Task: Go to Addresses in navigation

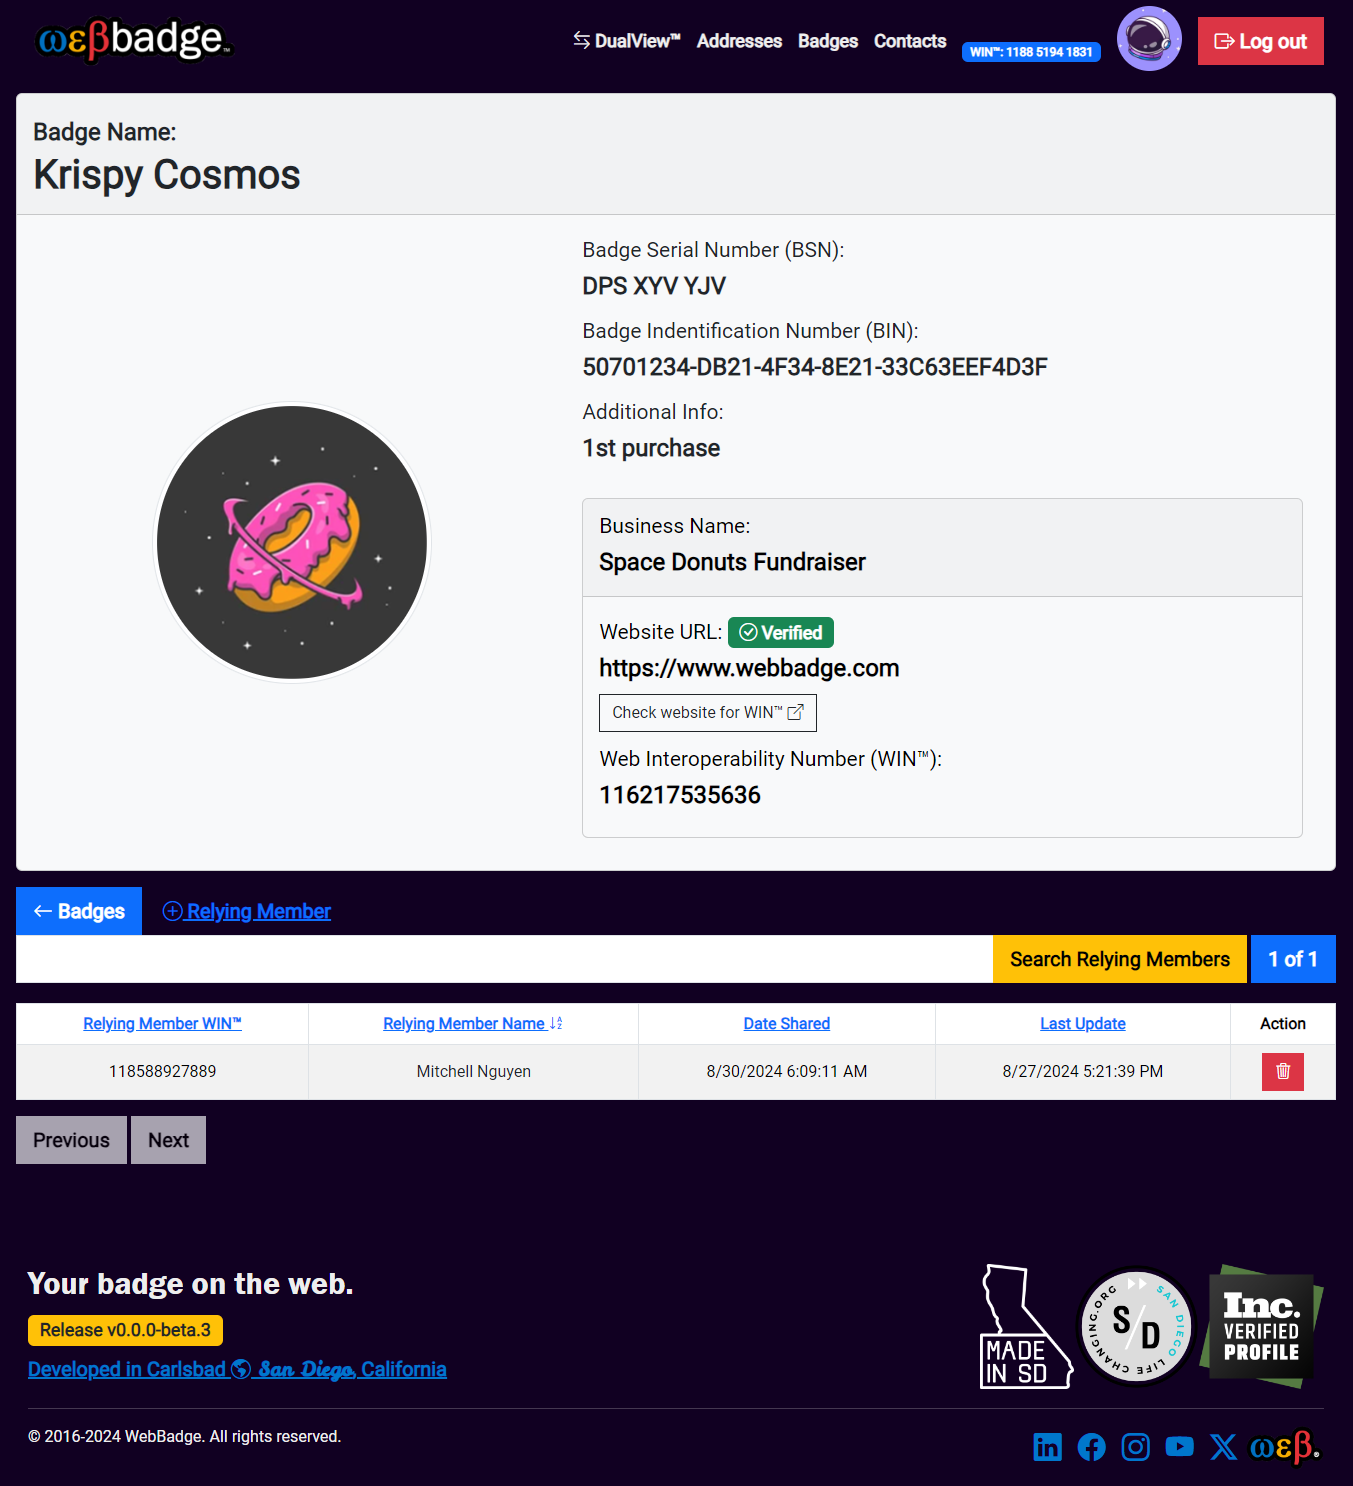Action: click(739, 41)
